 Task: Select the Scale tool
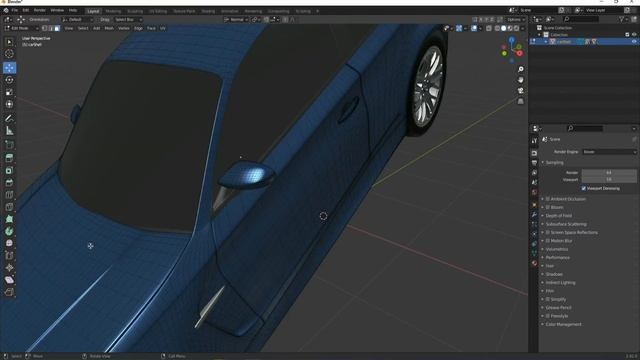point(9,92)
